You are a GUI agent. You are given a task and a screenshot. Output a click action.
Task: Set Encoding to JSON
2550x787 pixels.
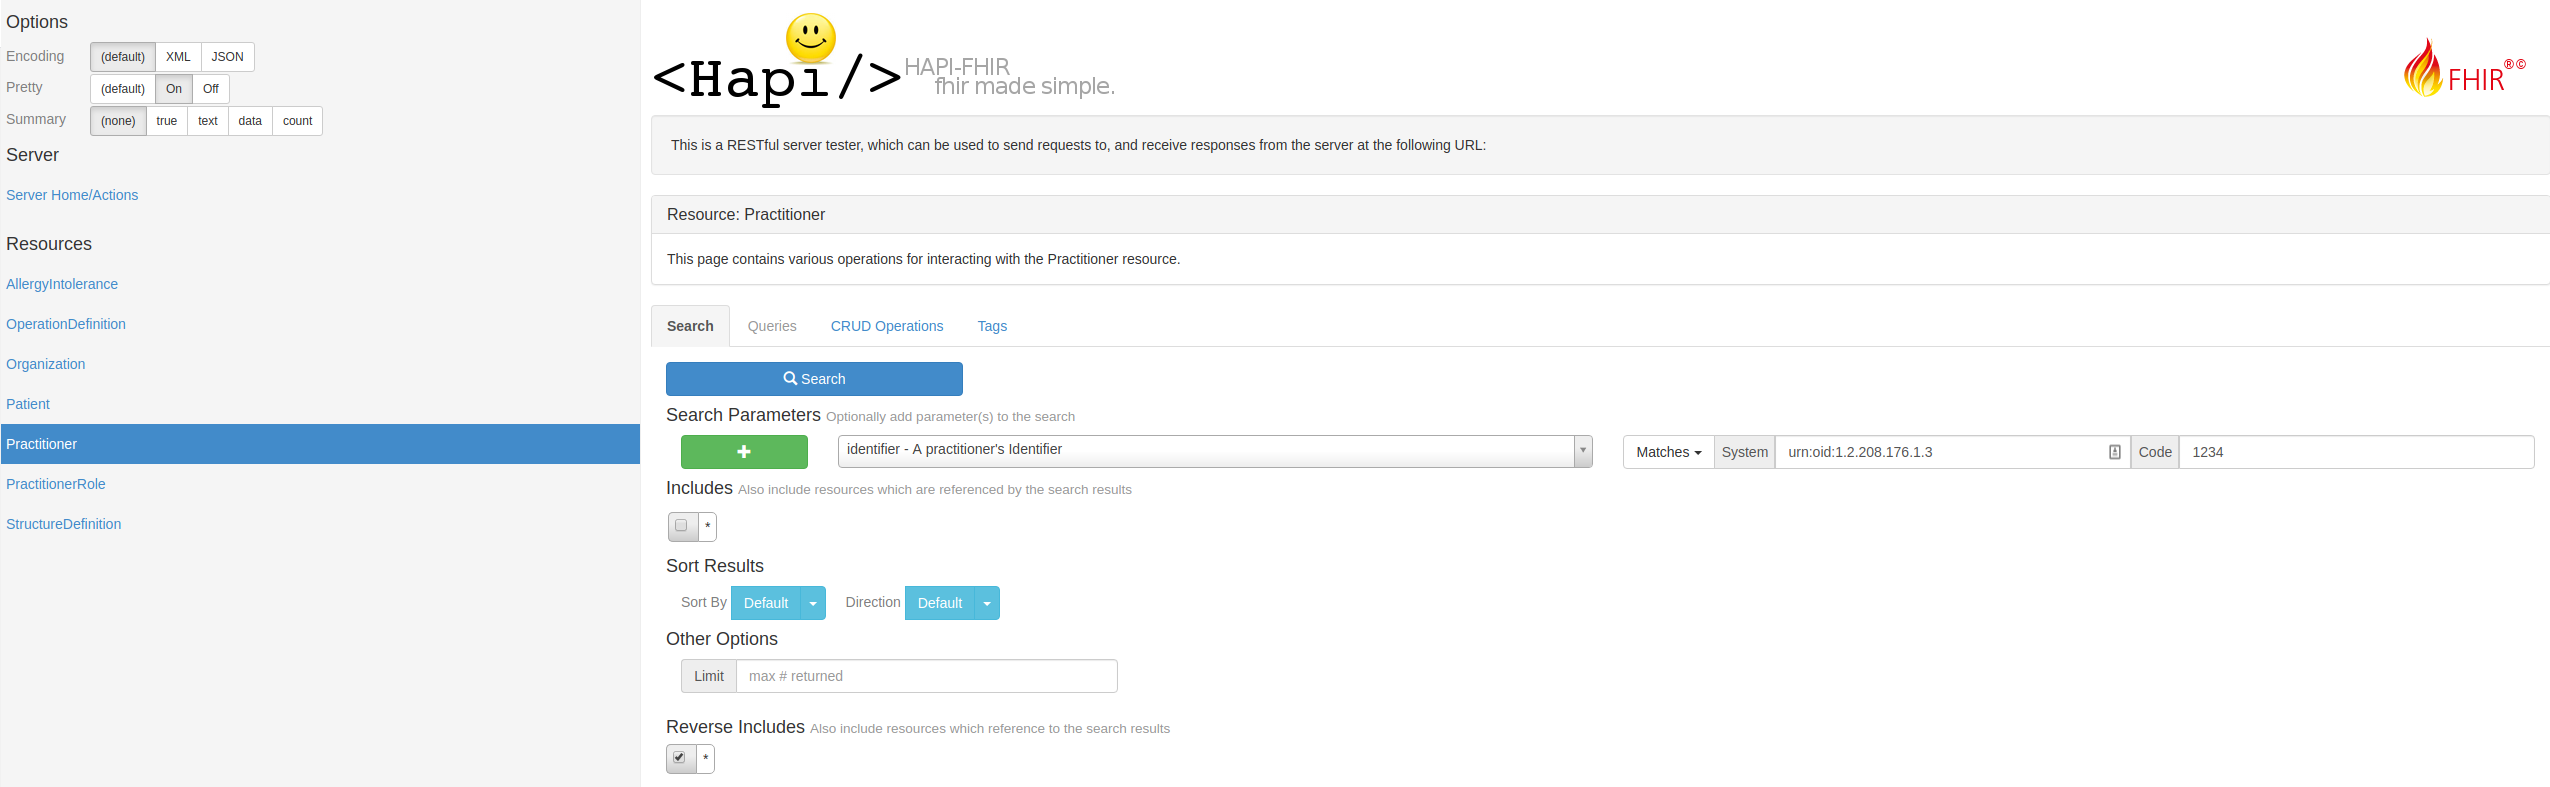pyautogui.click(x=227, y=57)
